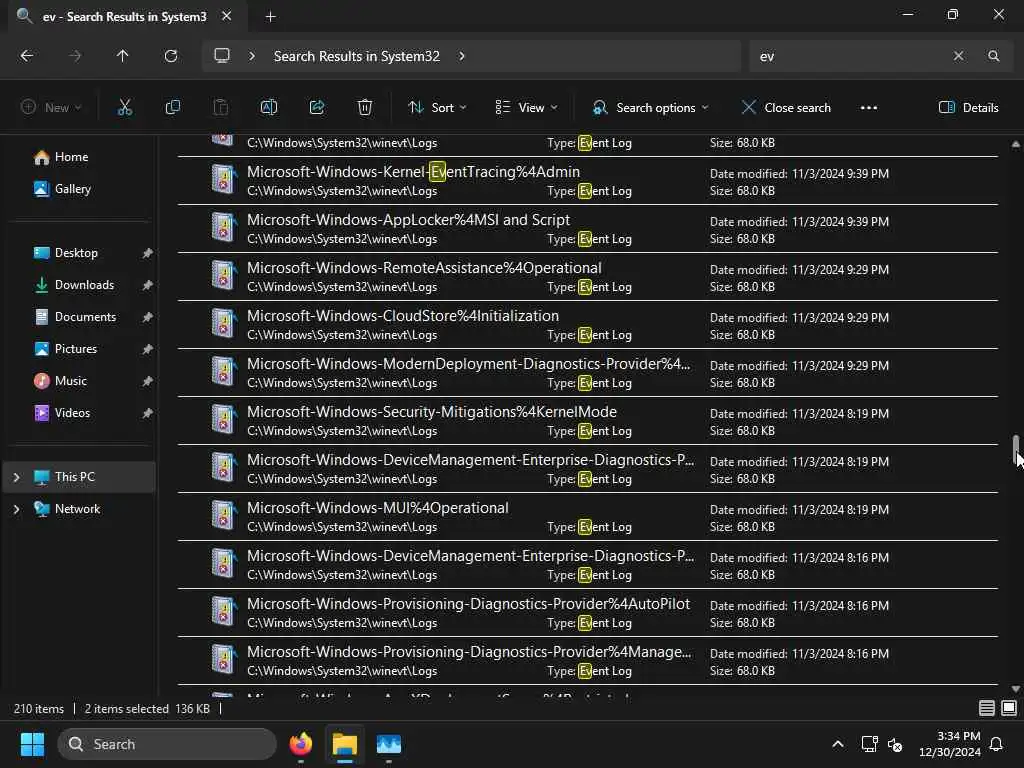Select Microsoft-Windows-MUI%4Operational file
Viewport: 1024px width, 768px height.
(x=588, y=517)
